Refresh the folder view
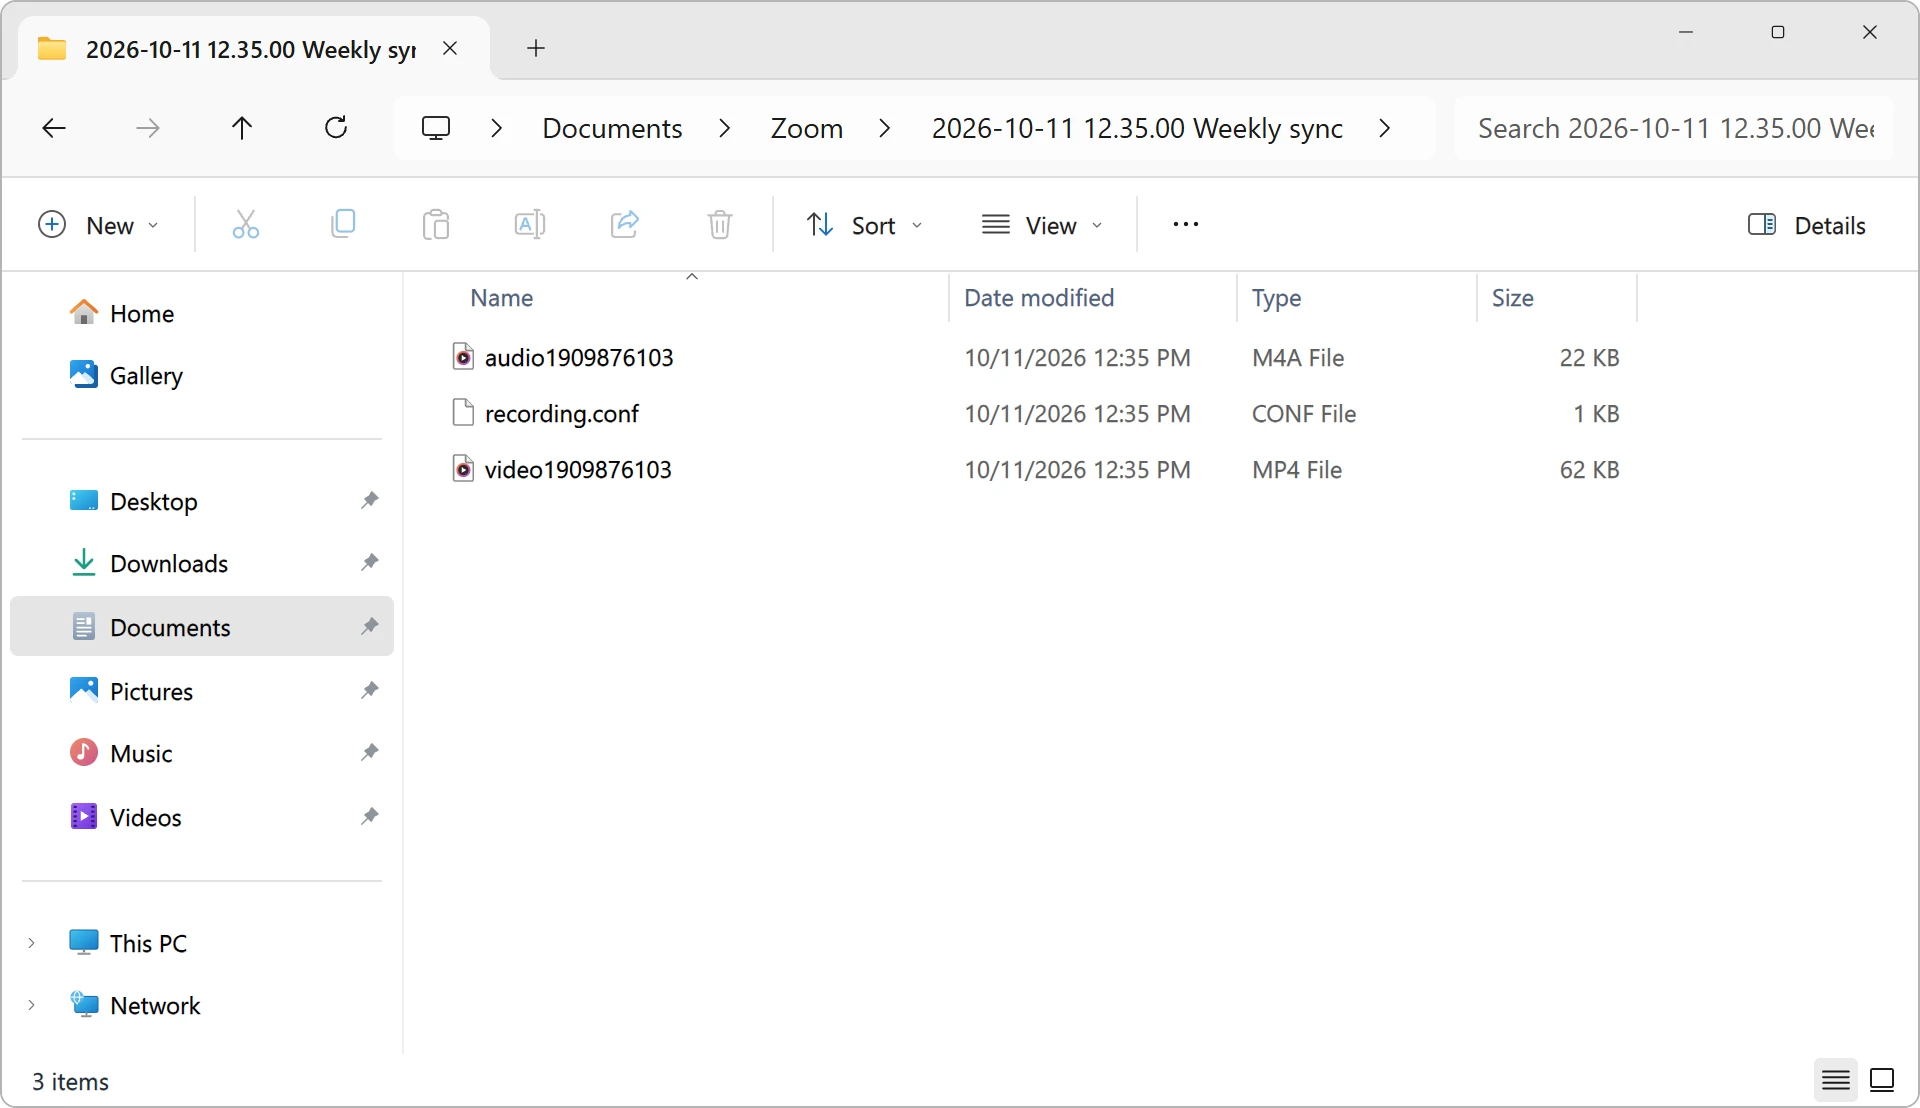 (336, 127)
